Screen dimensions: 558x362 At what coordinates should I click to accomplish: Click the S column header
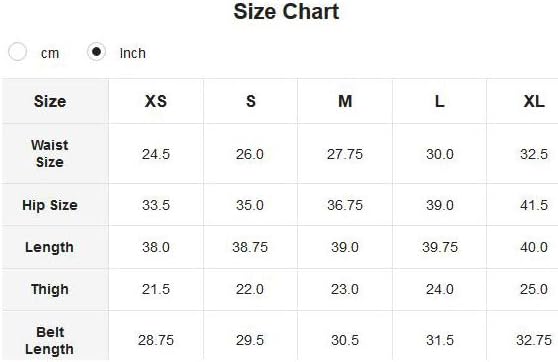tap(251, 101)
